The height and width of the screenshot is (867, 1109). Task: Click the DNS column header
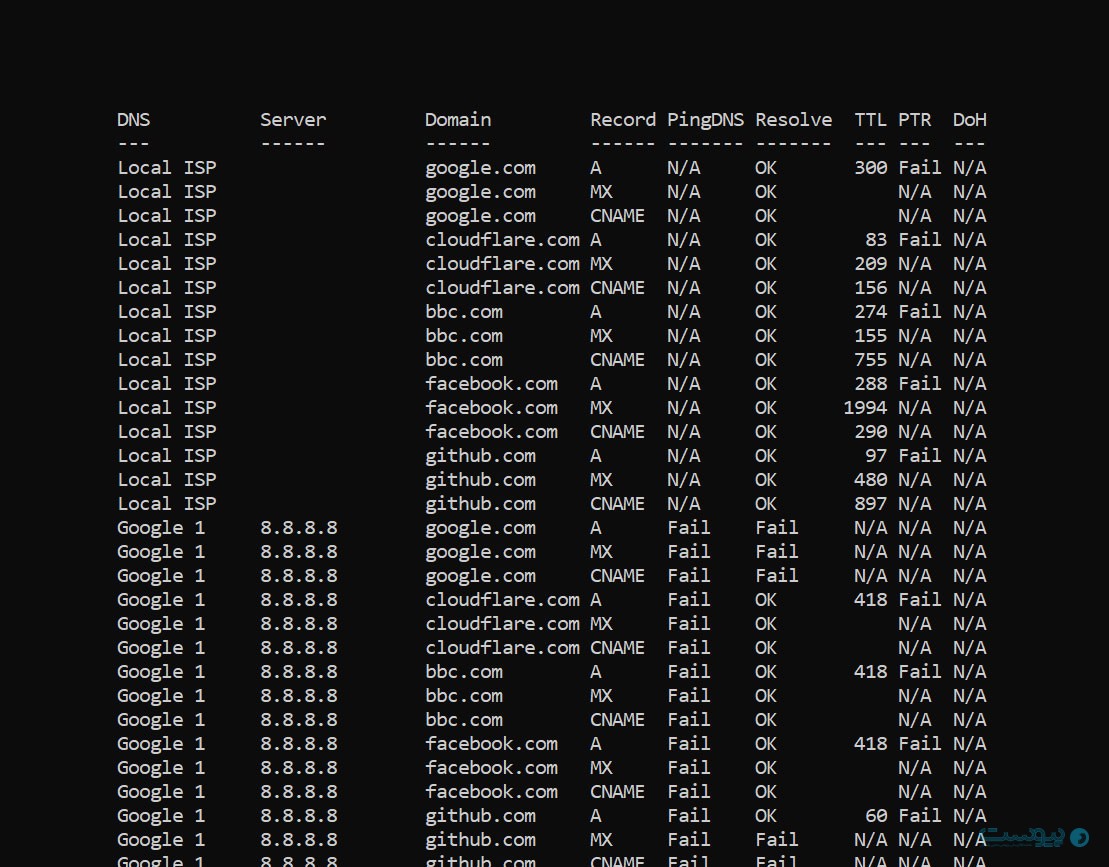[133, 120]
